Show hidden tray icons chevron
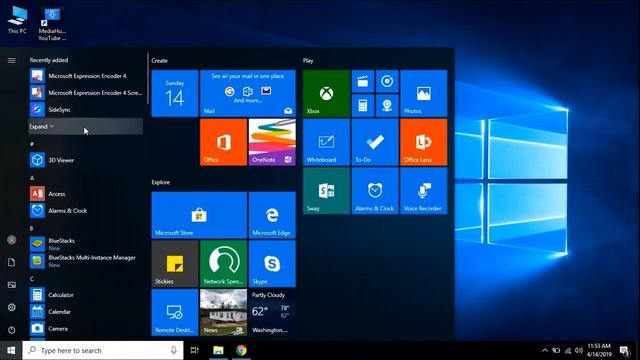Image resolution: width=640 pixels, height=360 pixels. pyautogui.click(x=544, y=350)
